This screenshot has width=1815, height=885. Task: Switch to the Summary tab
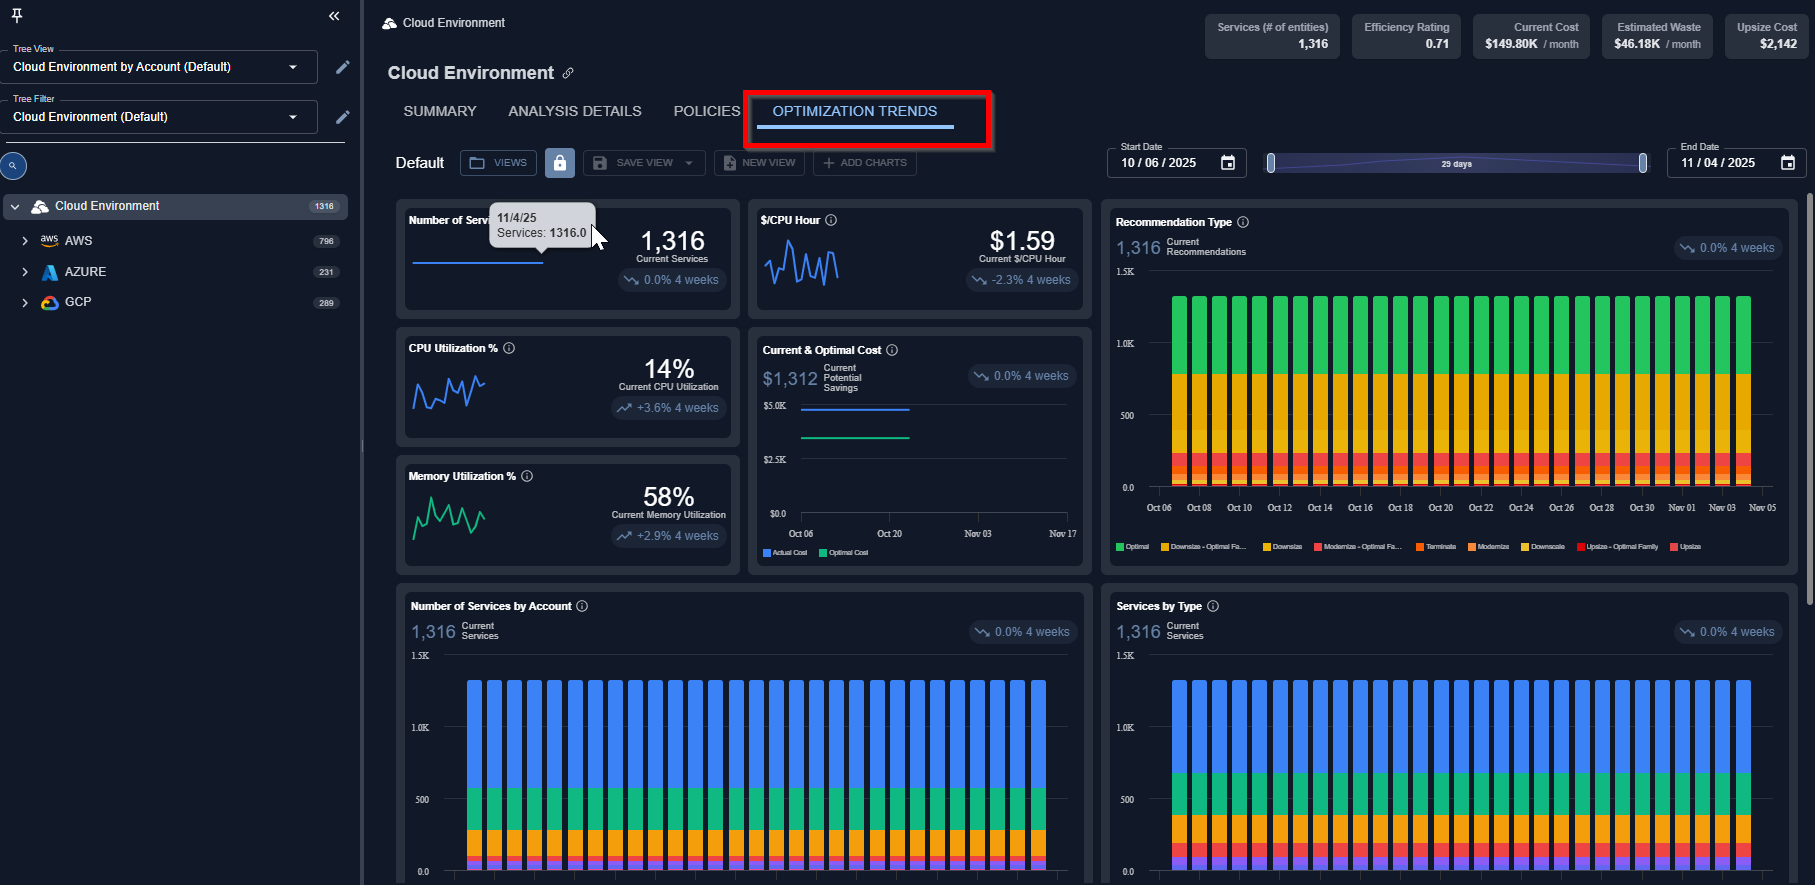(x=440, y=111)
